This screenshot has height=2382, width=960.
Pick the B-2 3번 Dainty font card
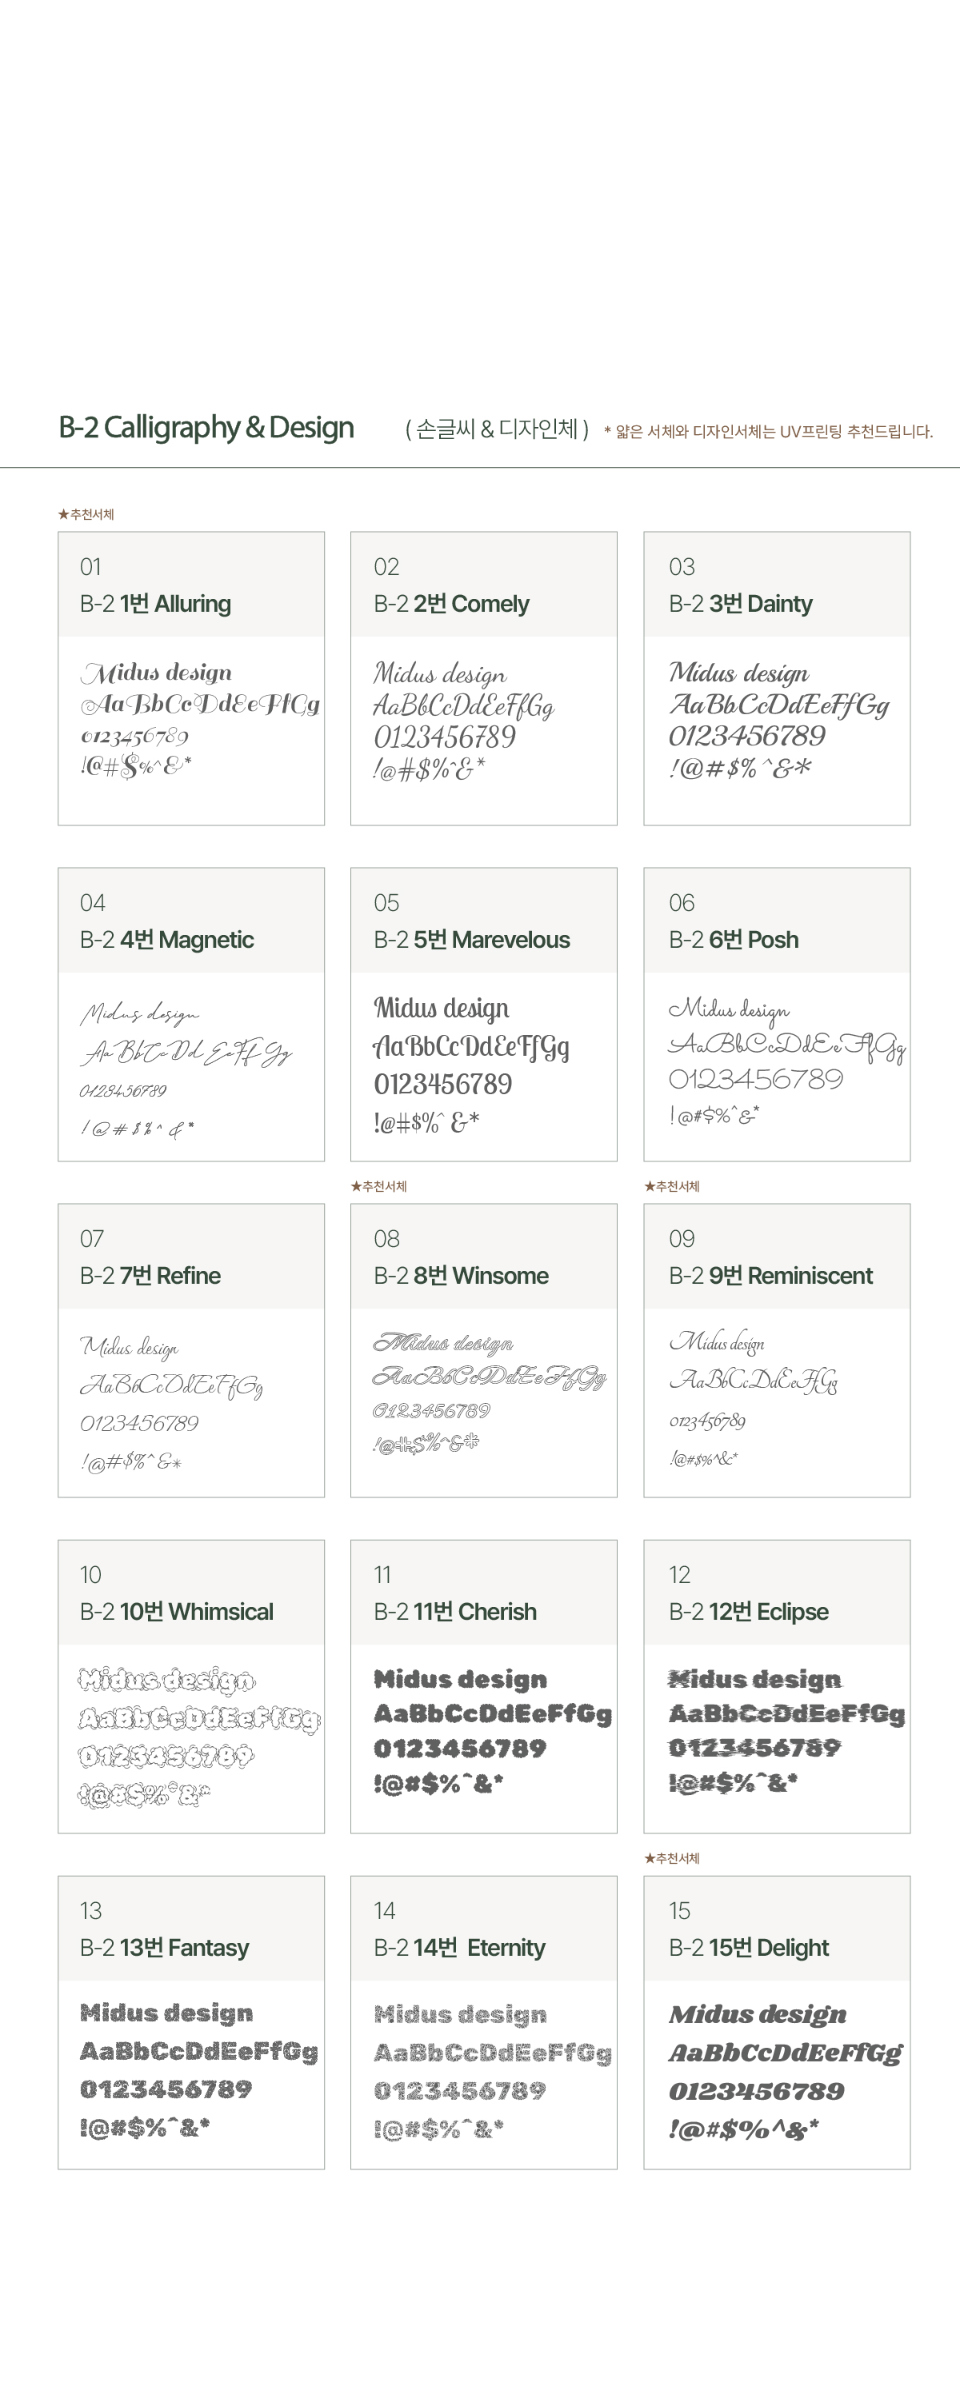click(x=776, y=678)
